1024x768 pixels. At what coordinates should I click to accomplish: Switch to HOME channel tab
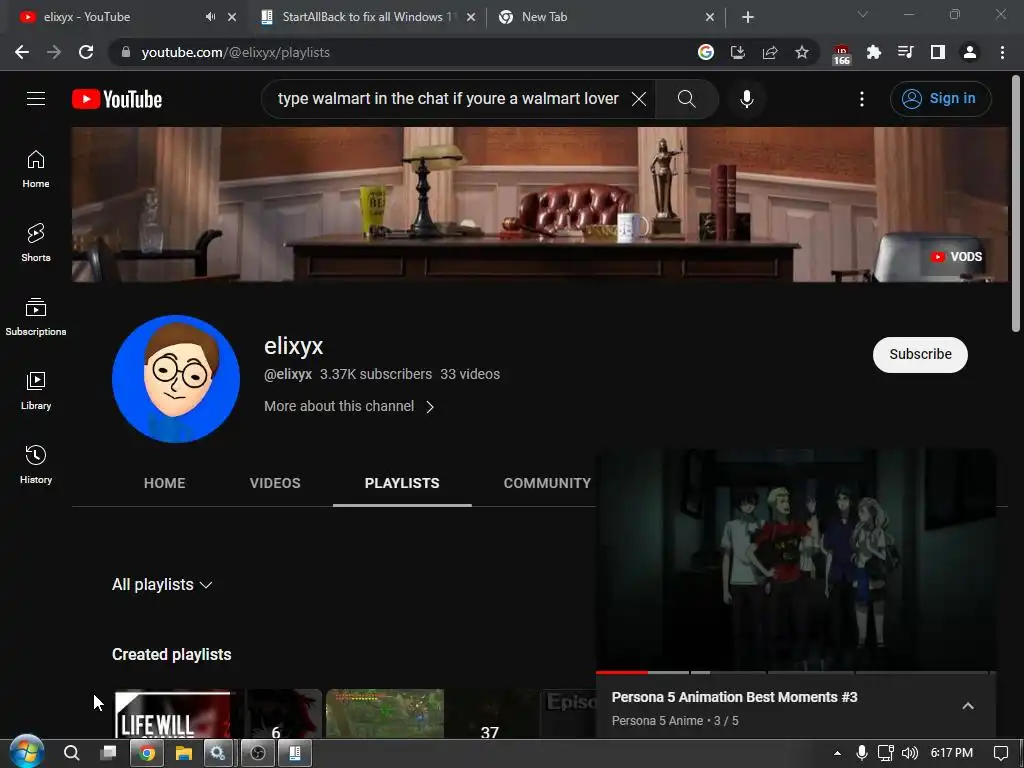[x=165, y=483]
